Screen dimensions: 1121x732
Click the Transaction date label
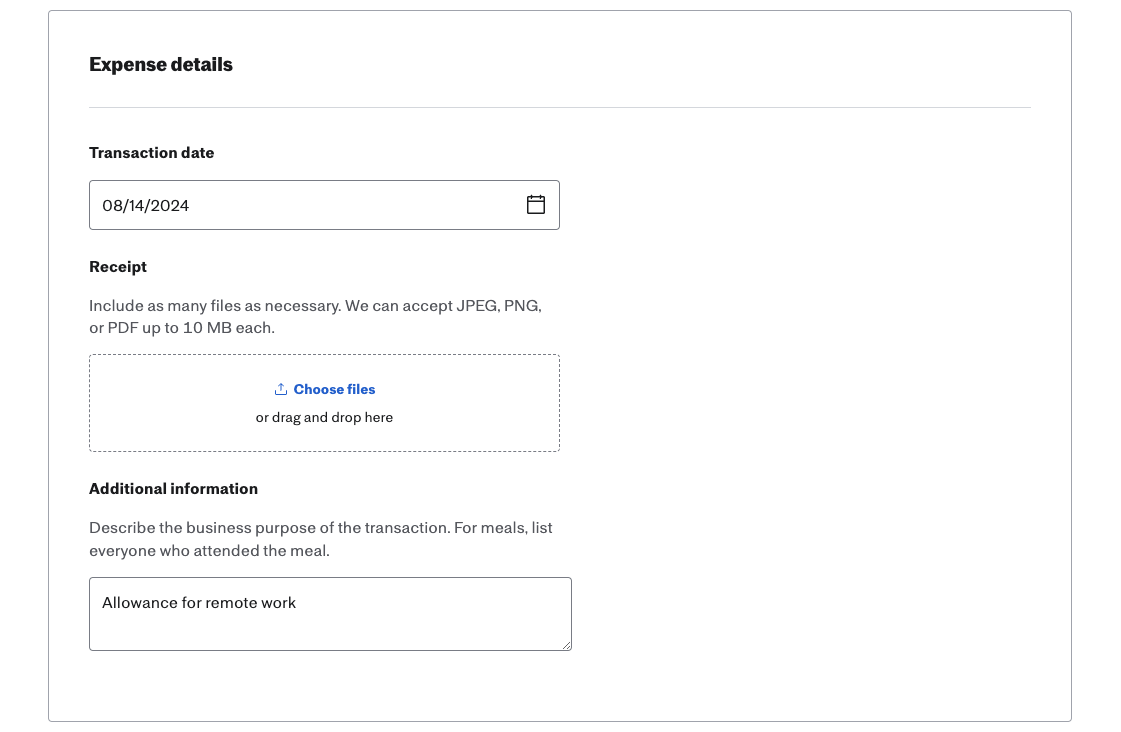(x=152, y=152)
